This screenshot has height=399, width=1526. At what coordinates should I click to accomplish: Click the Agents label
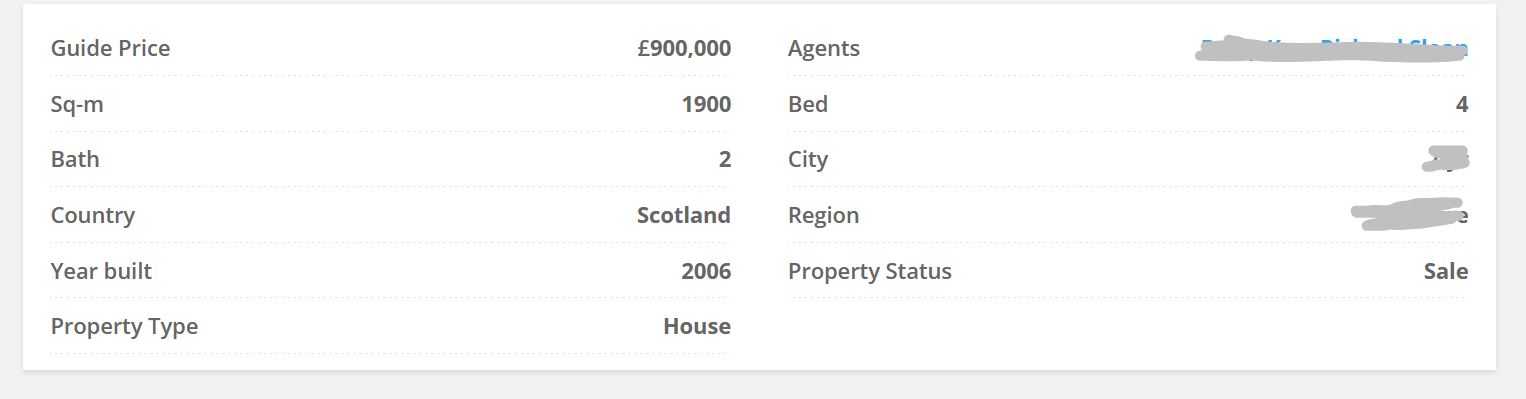point(824,48)
